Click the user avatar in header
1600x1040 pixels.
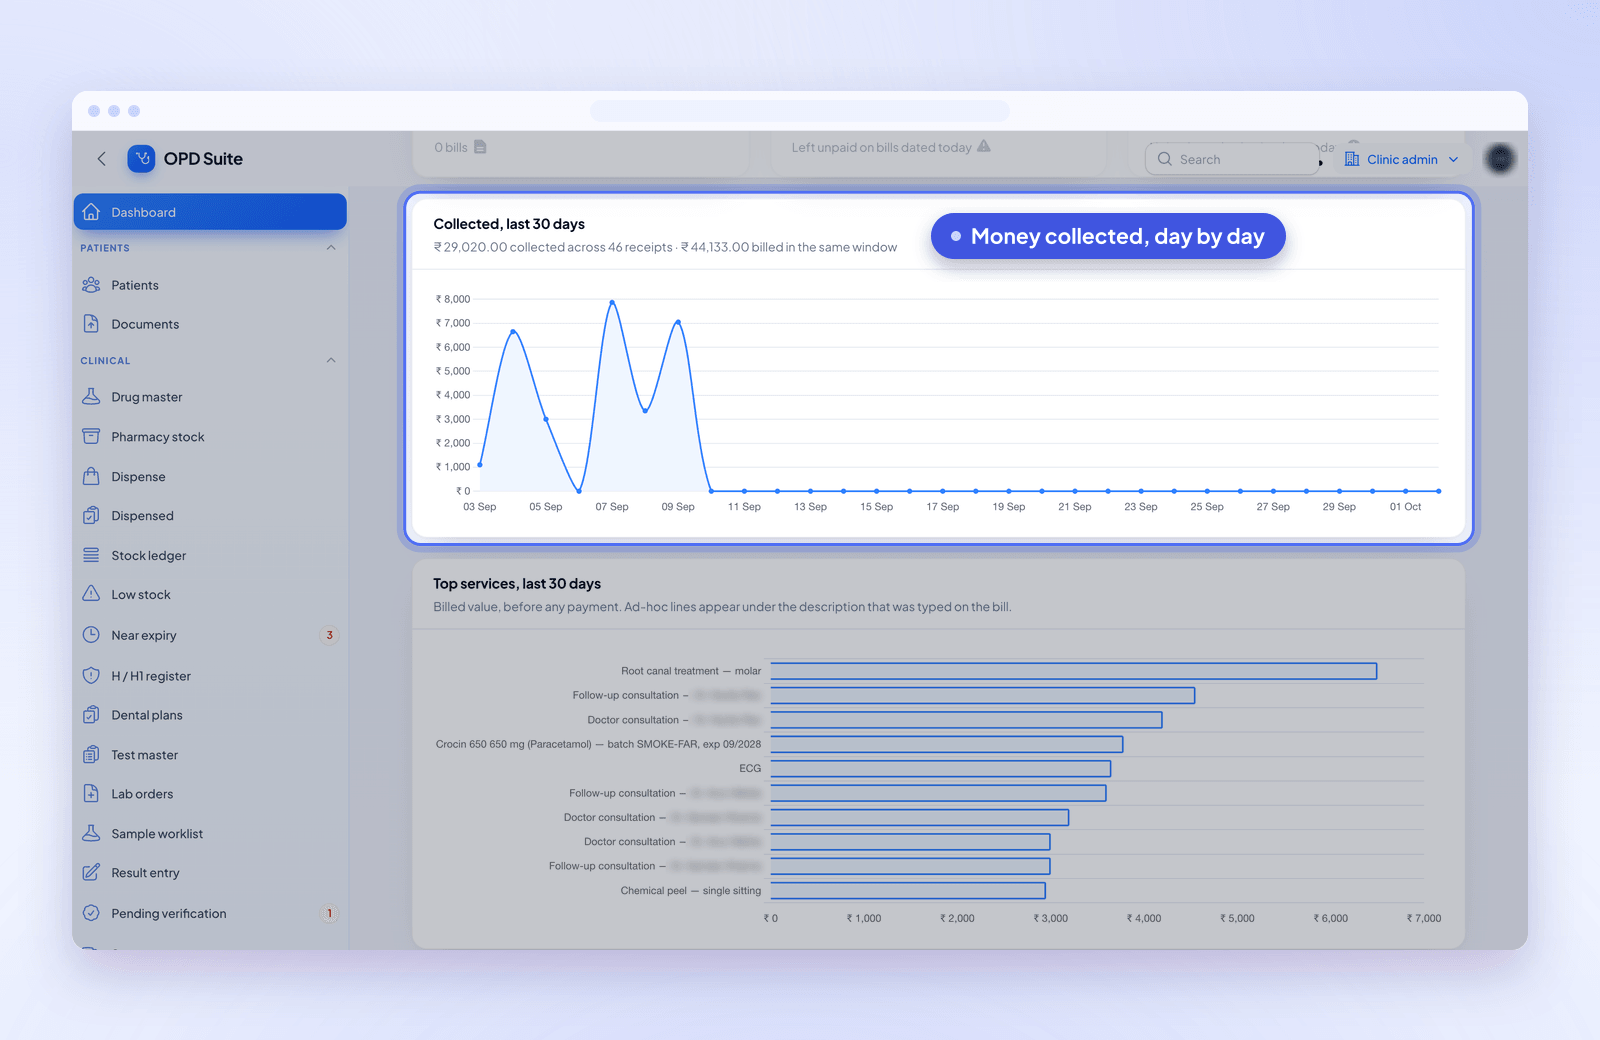(x=1500, y=158)
